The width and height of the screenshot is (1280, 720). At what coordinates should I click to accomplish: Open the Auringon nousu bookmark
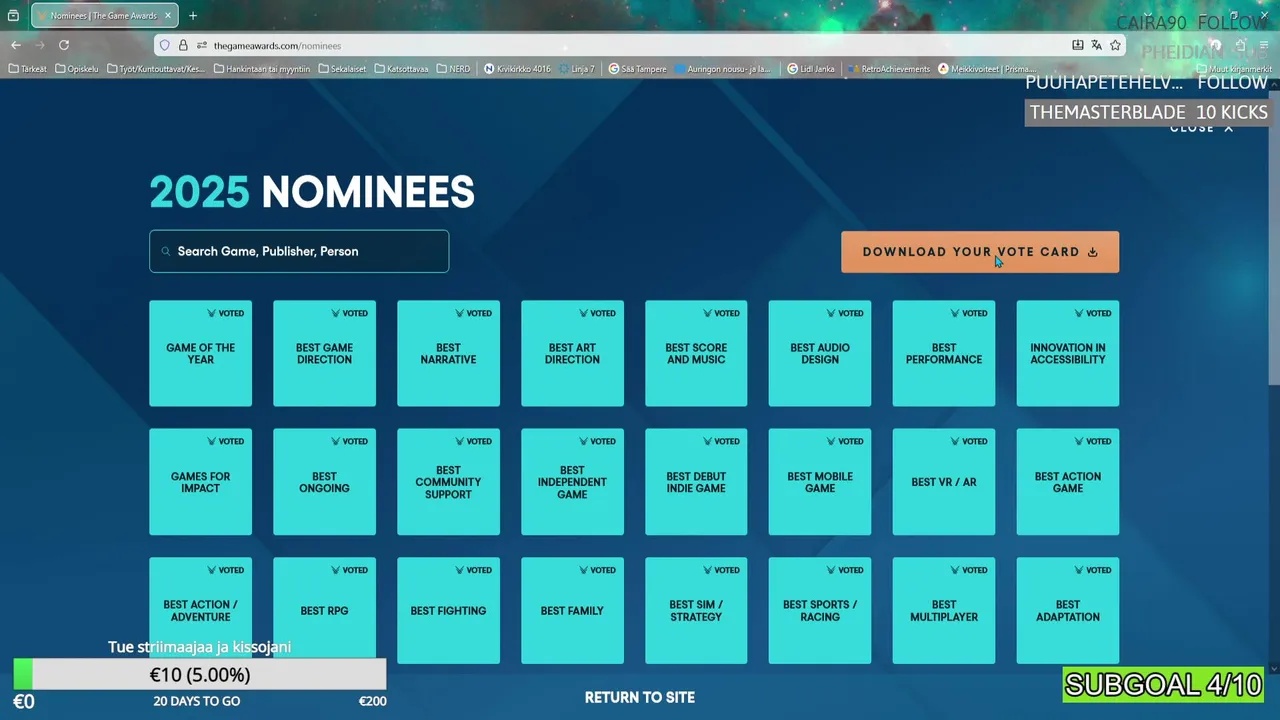(x=724, y=69)
